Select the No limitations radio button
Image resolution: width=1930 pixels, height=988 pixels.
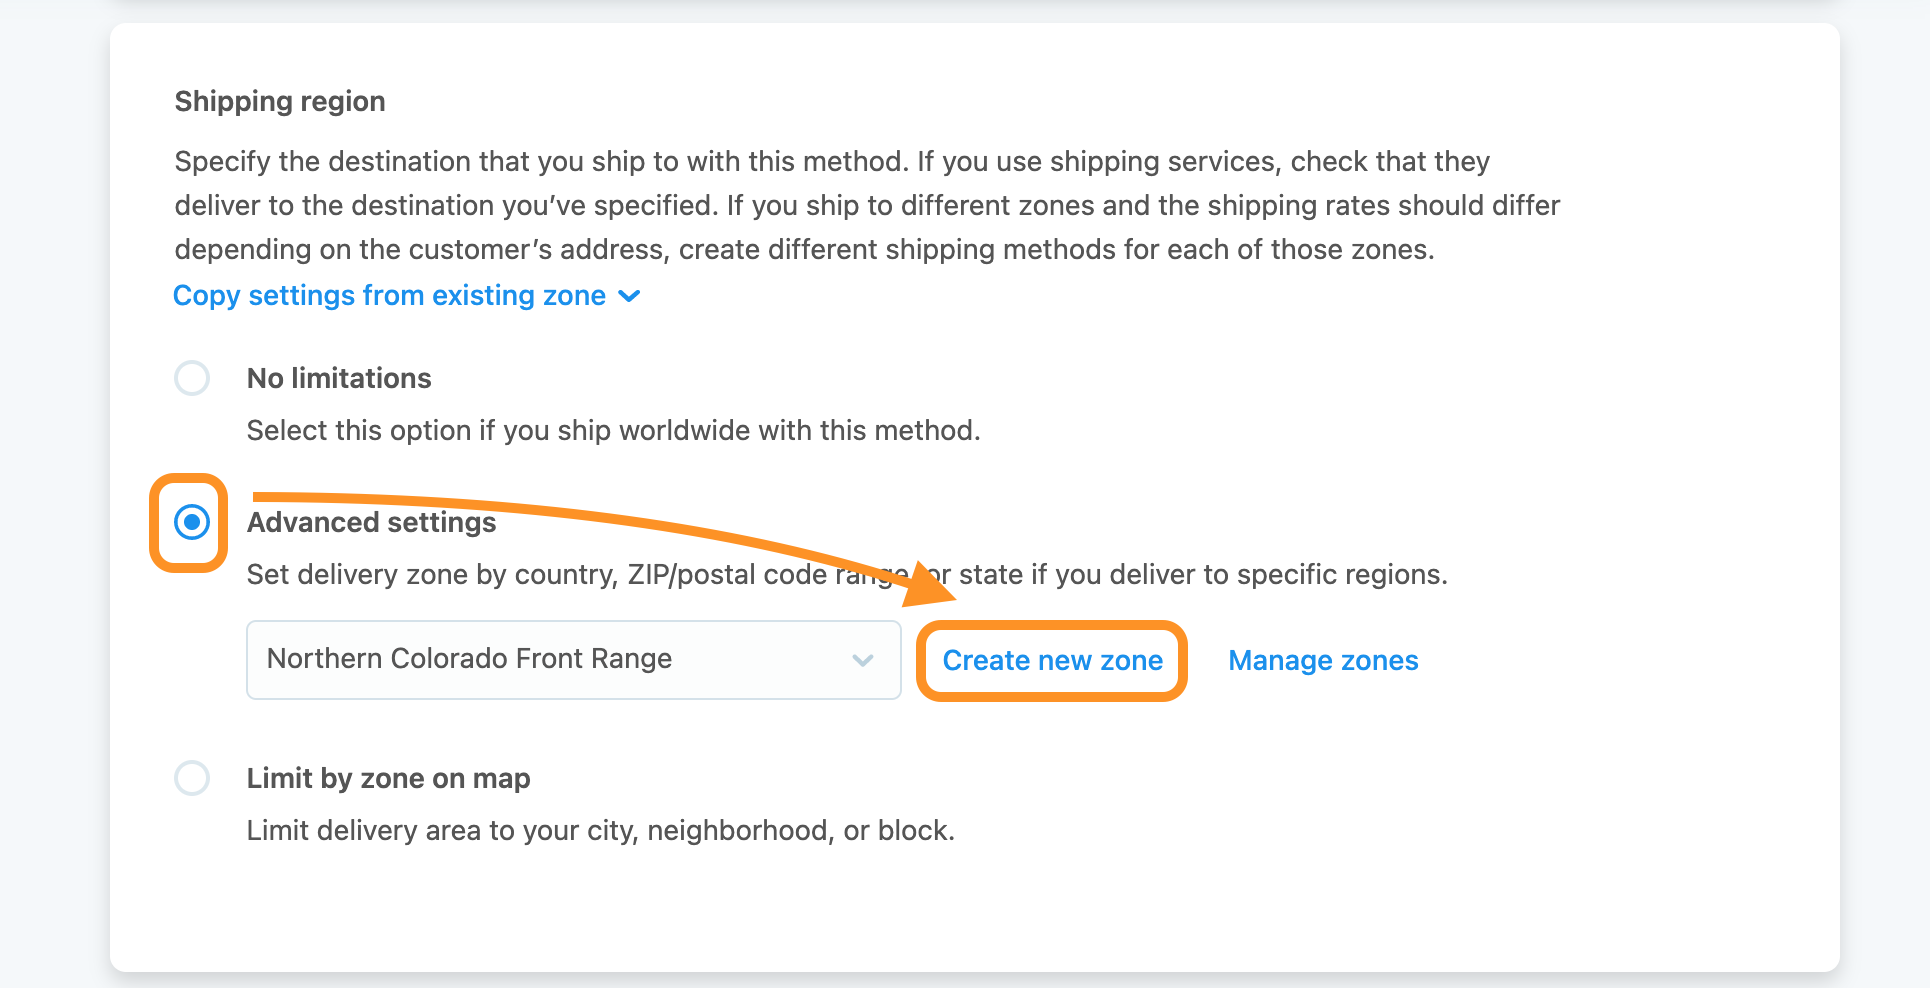(x=192, y=378)
